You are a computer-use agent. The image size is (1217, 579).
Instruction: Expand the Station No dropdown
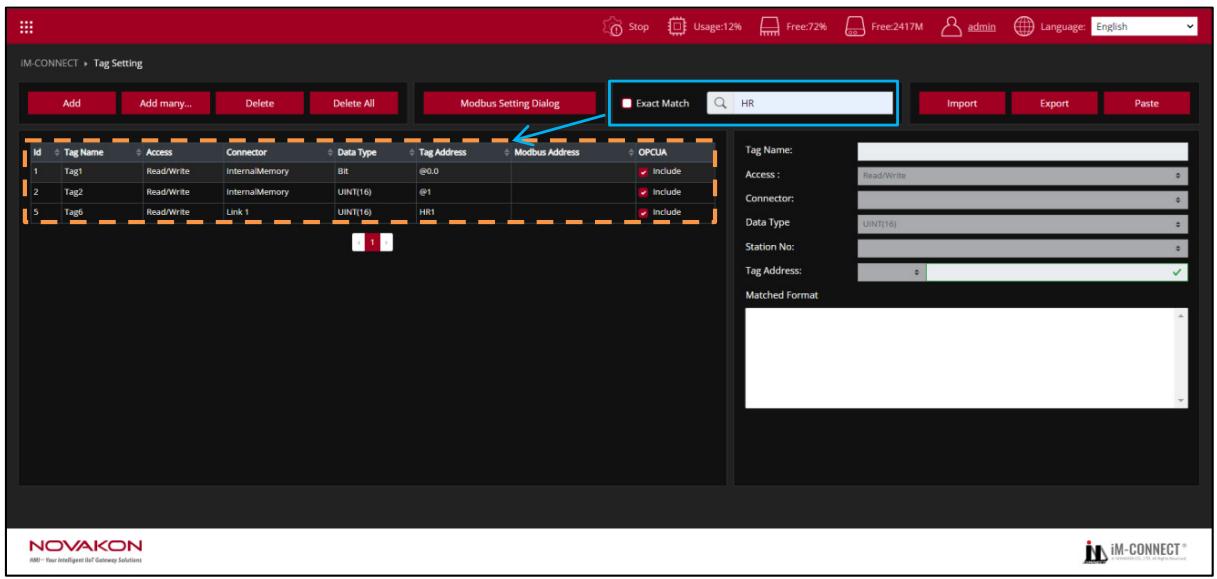pyautogui.click(x=1023, y=246)
